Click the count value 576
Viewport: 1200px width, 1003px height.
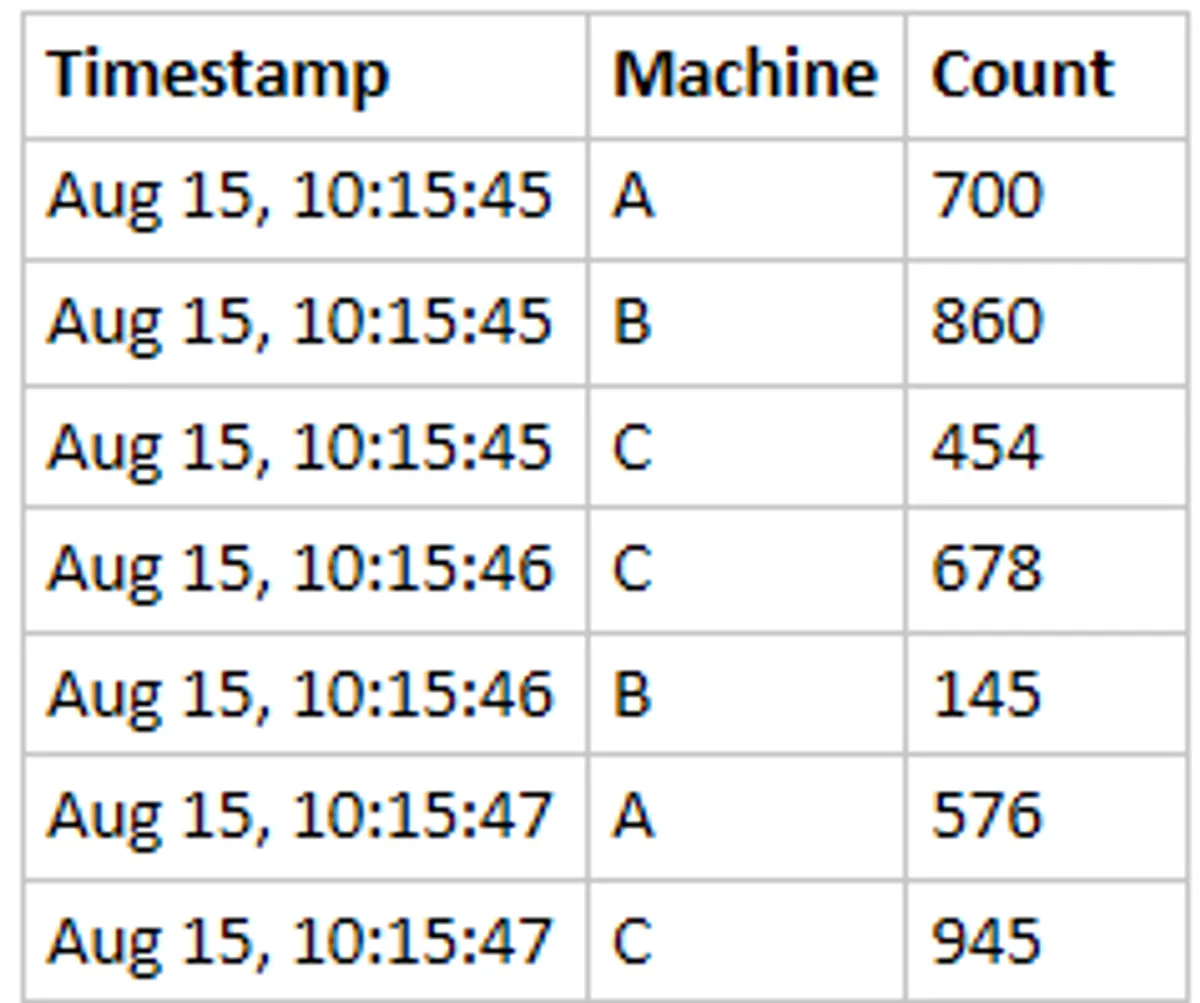pos(987,817)
